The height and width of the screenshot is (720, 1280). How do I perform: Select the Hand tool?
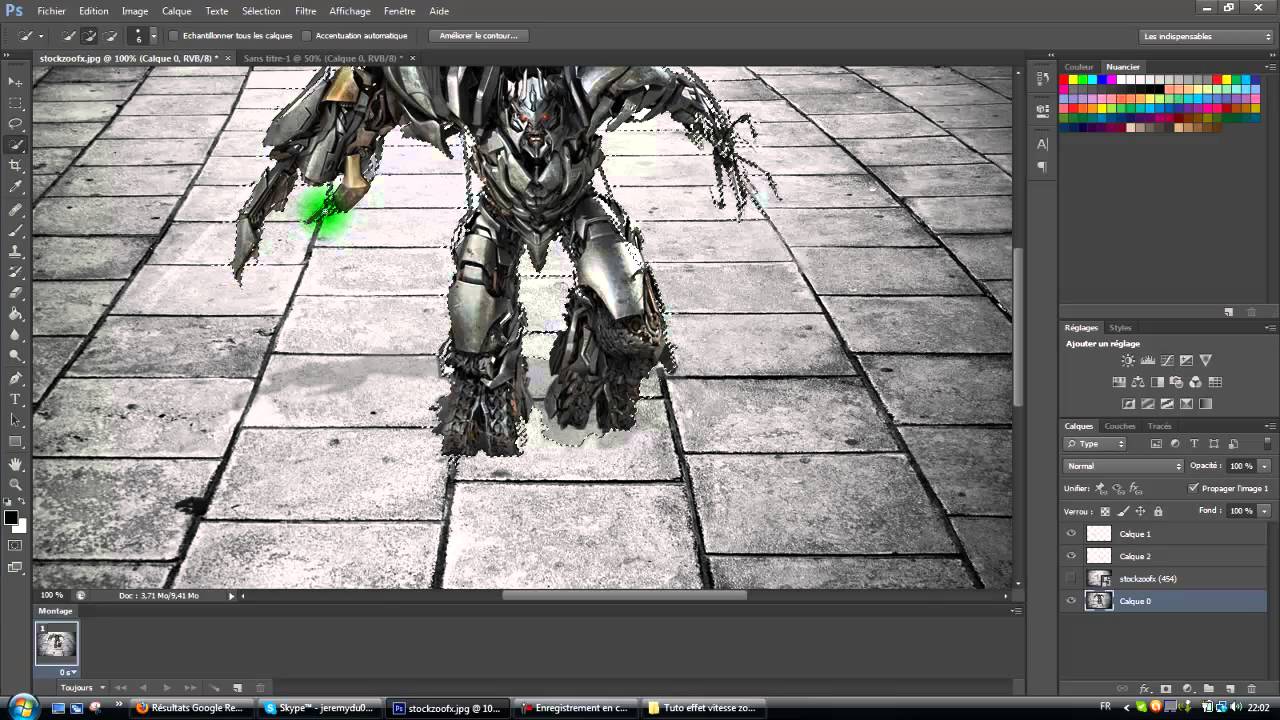[16, 465]
